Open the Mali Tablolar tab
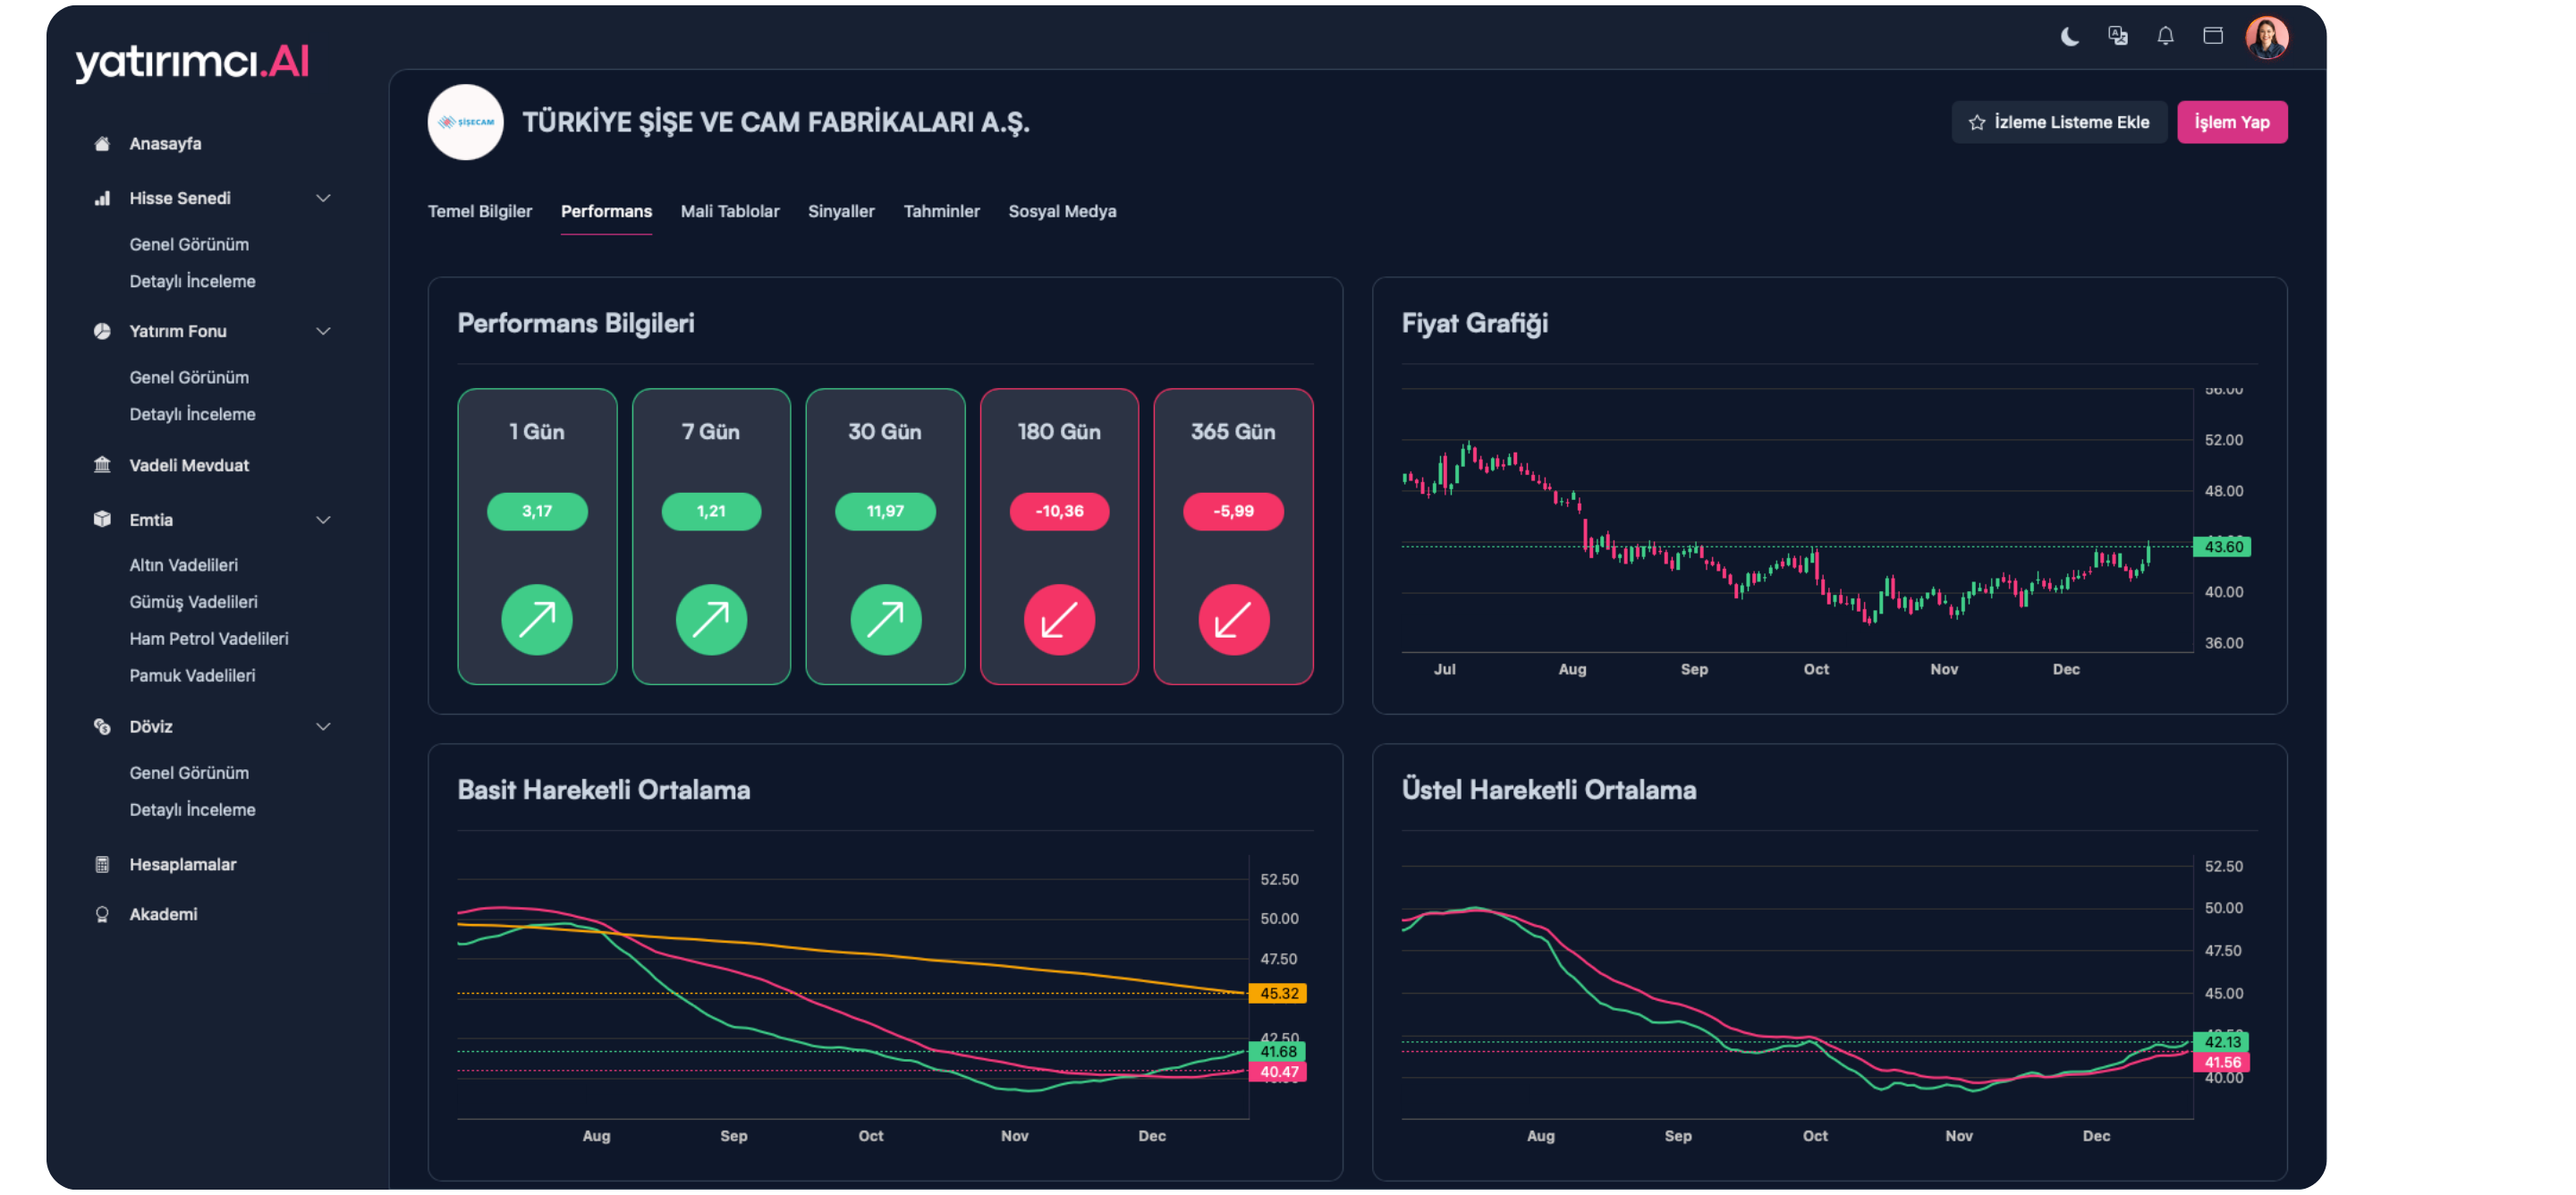This screenshot has height=1195, width=2576. coord(730,211)
